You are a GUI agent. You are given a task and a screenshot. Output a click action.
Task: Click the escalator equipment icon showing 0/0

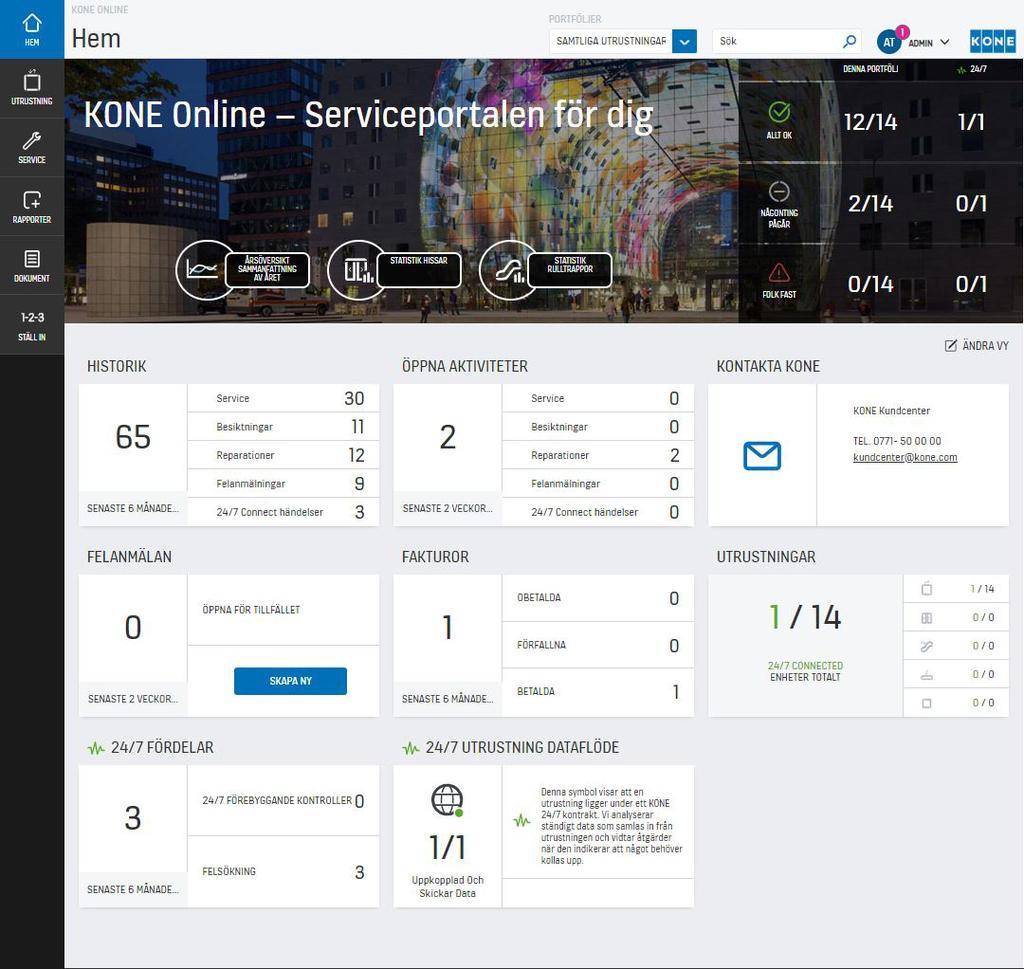coord(926,646)
